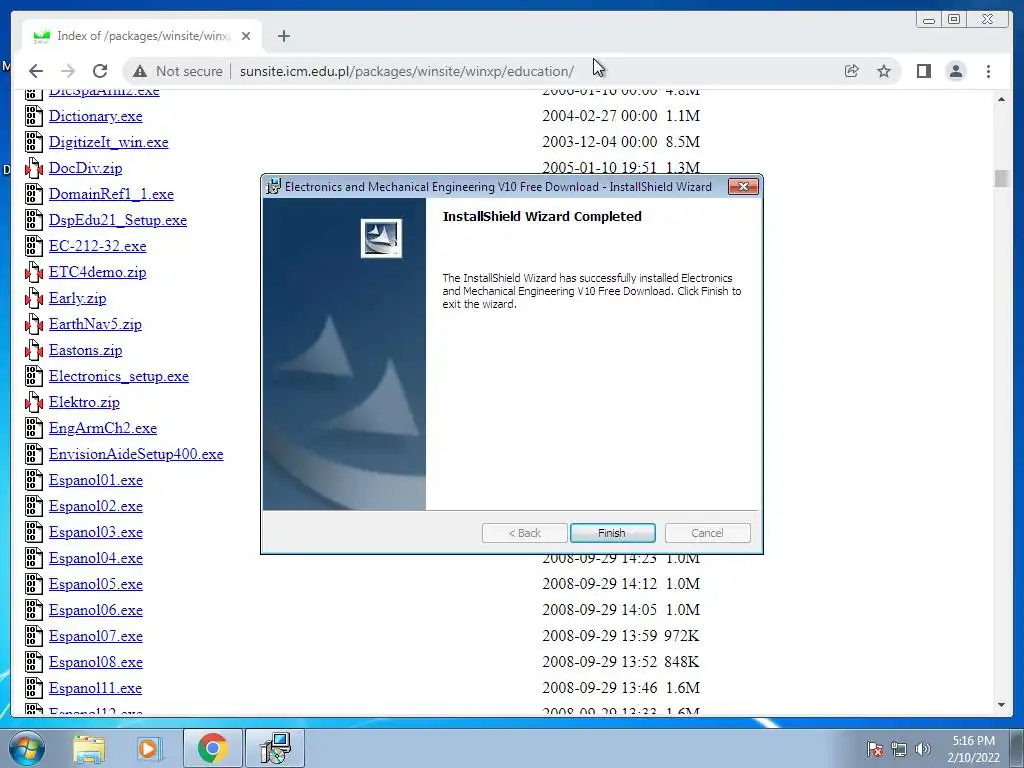Click the Early.zip link
Image resolution: width=1024 pixels, height=768 pixels.
pyautogui.click(x=77, y=298)
